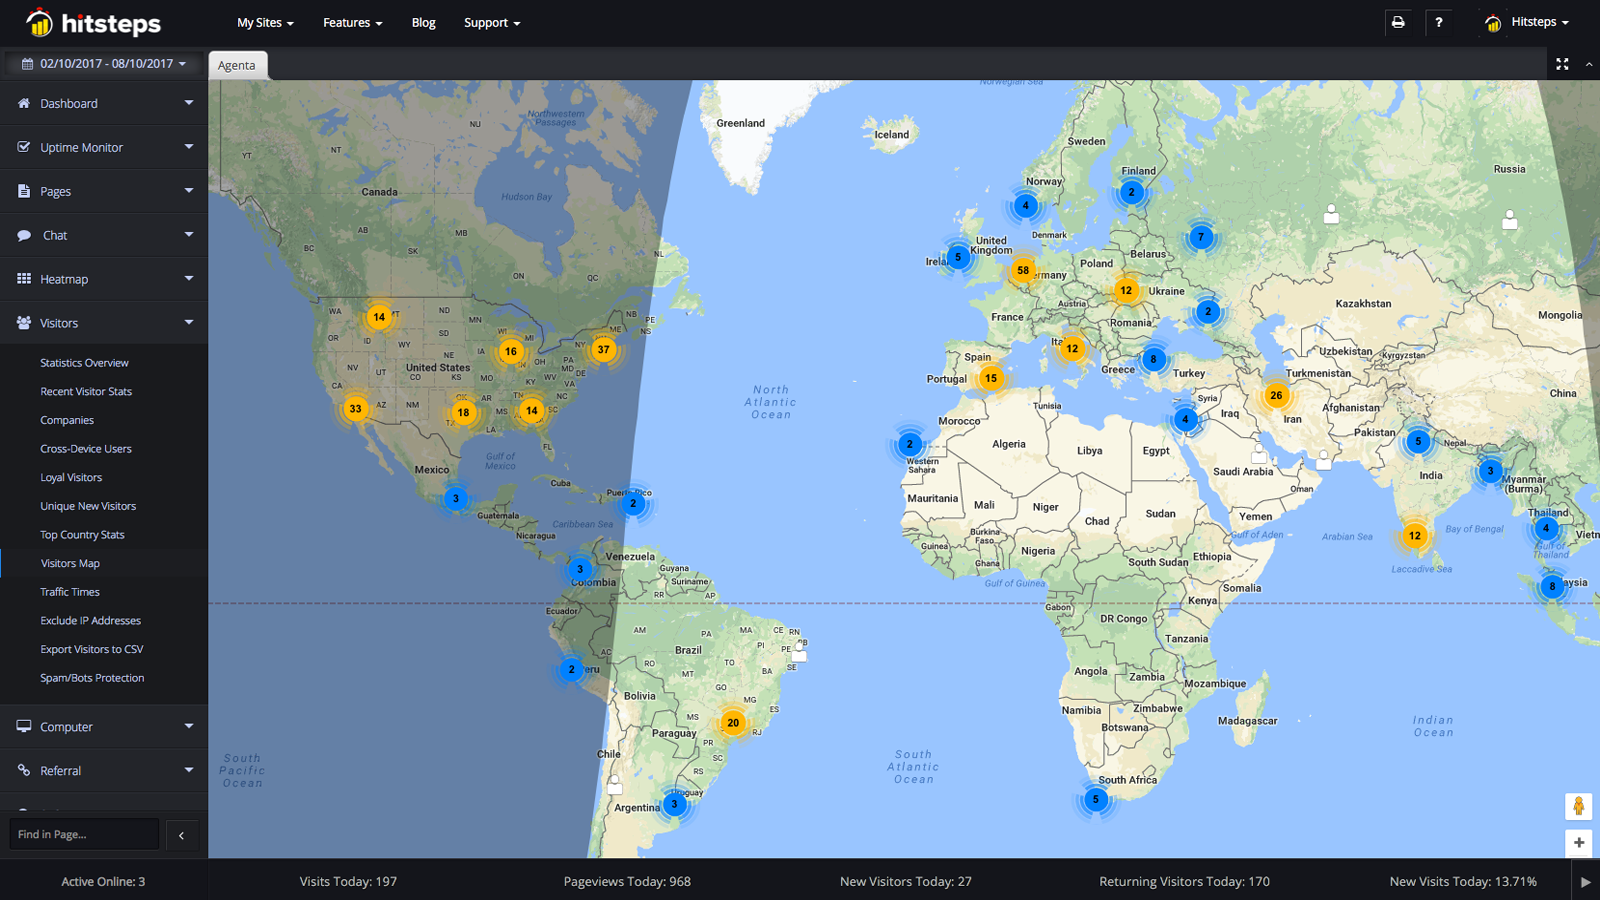Open the Blog menu item

(x=423, y=22)
